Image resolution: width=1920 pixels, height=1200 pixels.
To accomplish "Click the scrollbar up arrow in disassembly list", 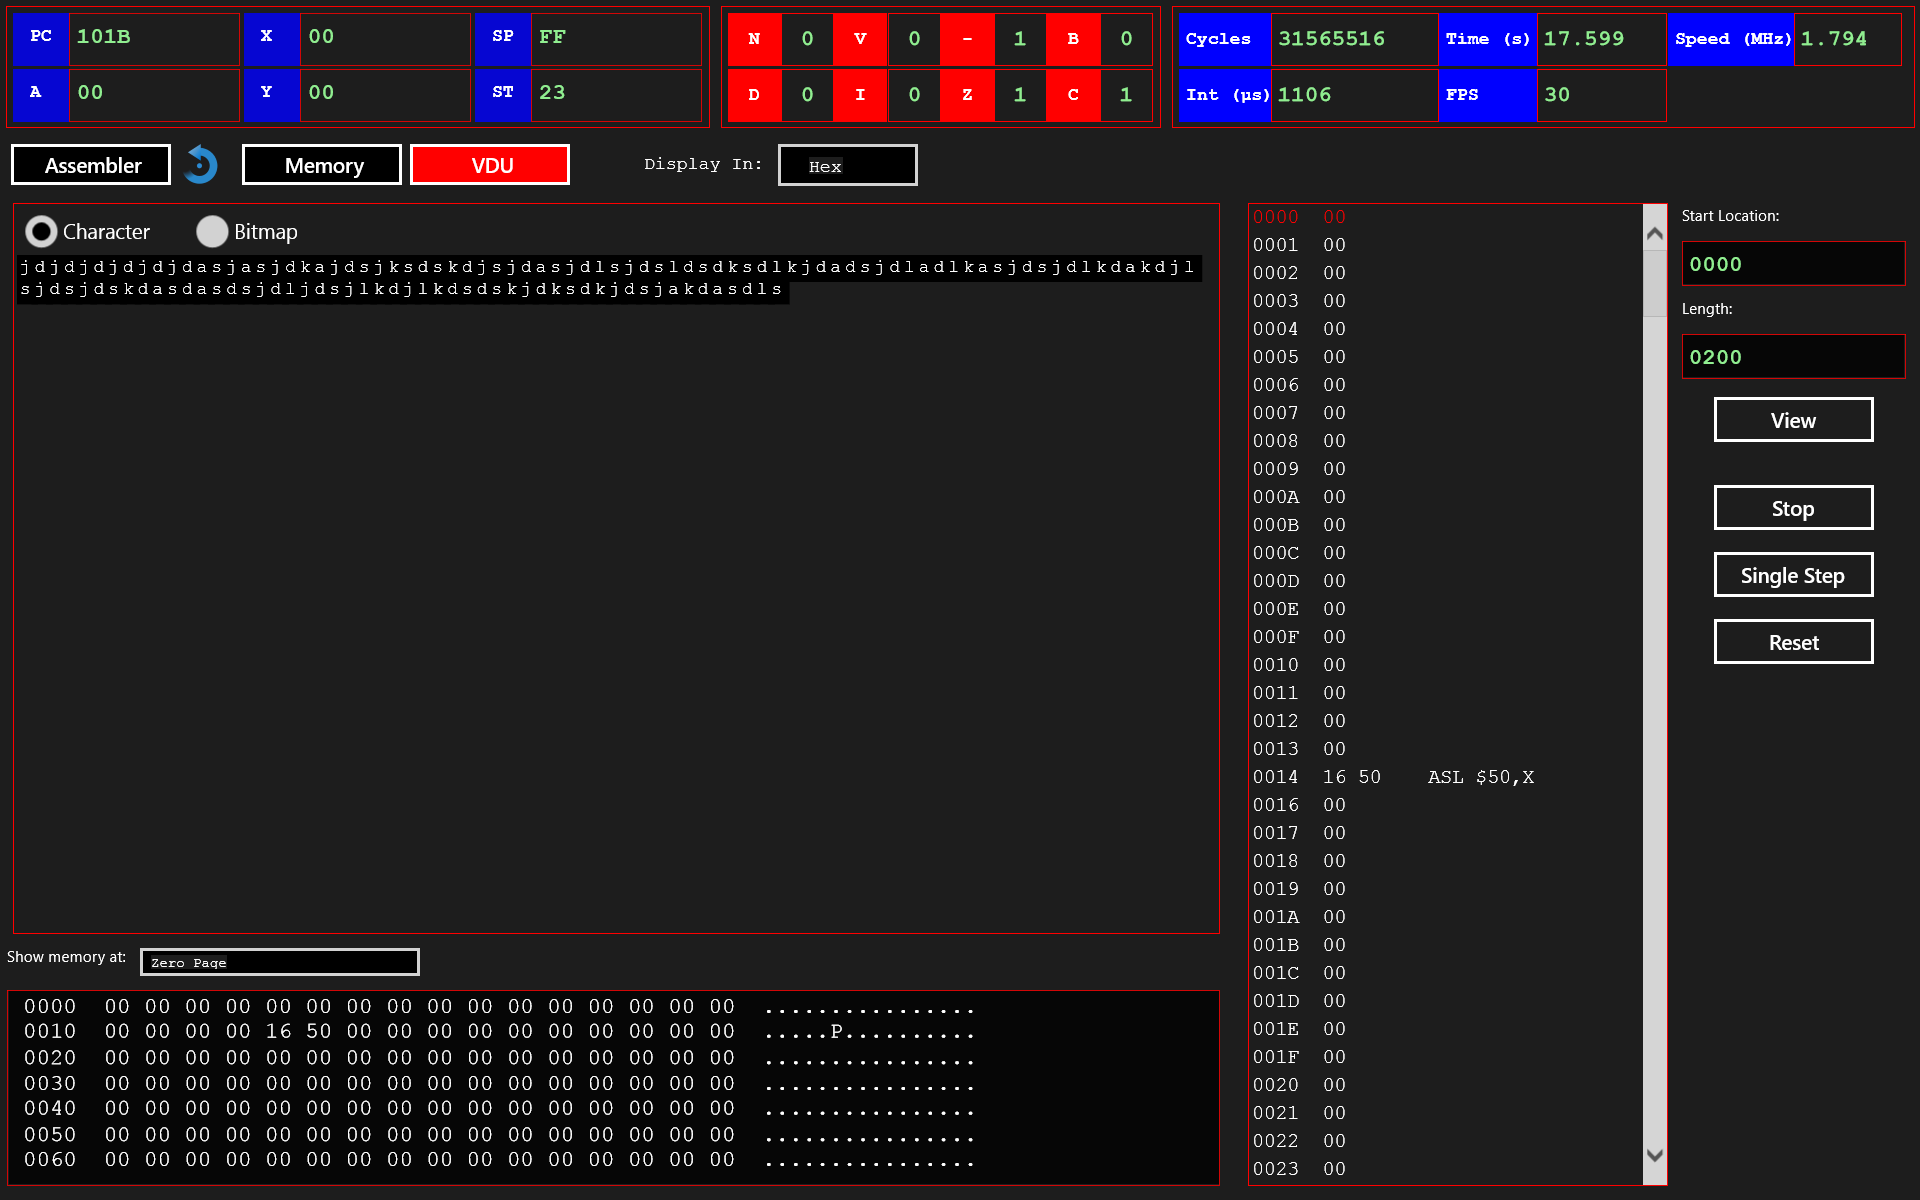I will [1655, 234].
